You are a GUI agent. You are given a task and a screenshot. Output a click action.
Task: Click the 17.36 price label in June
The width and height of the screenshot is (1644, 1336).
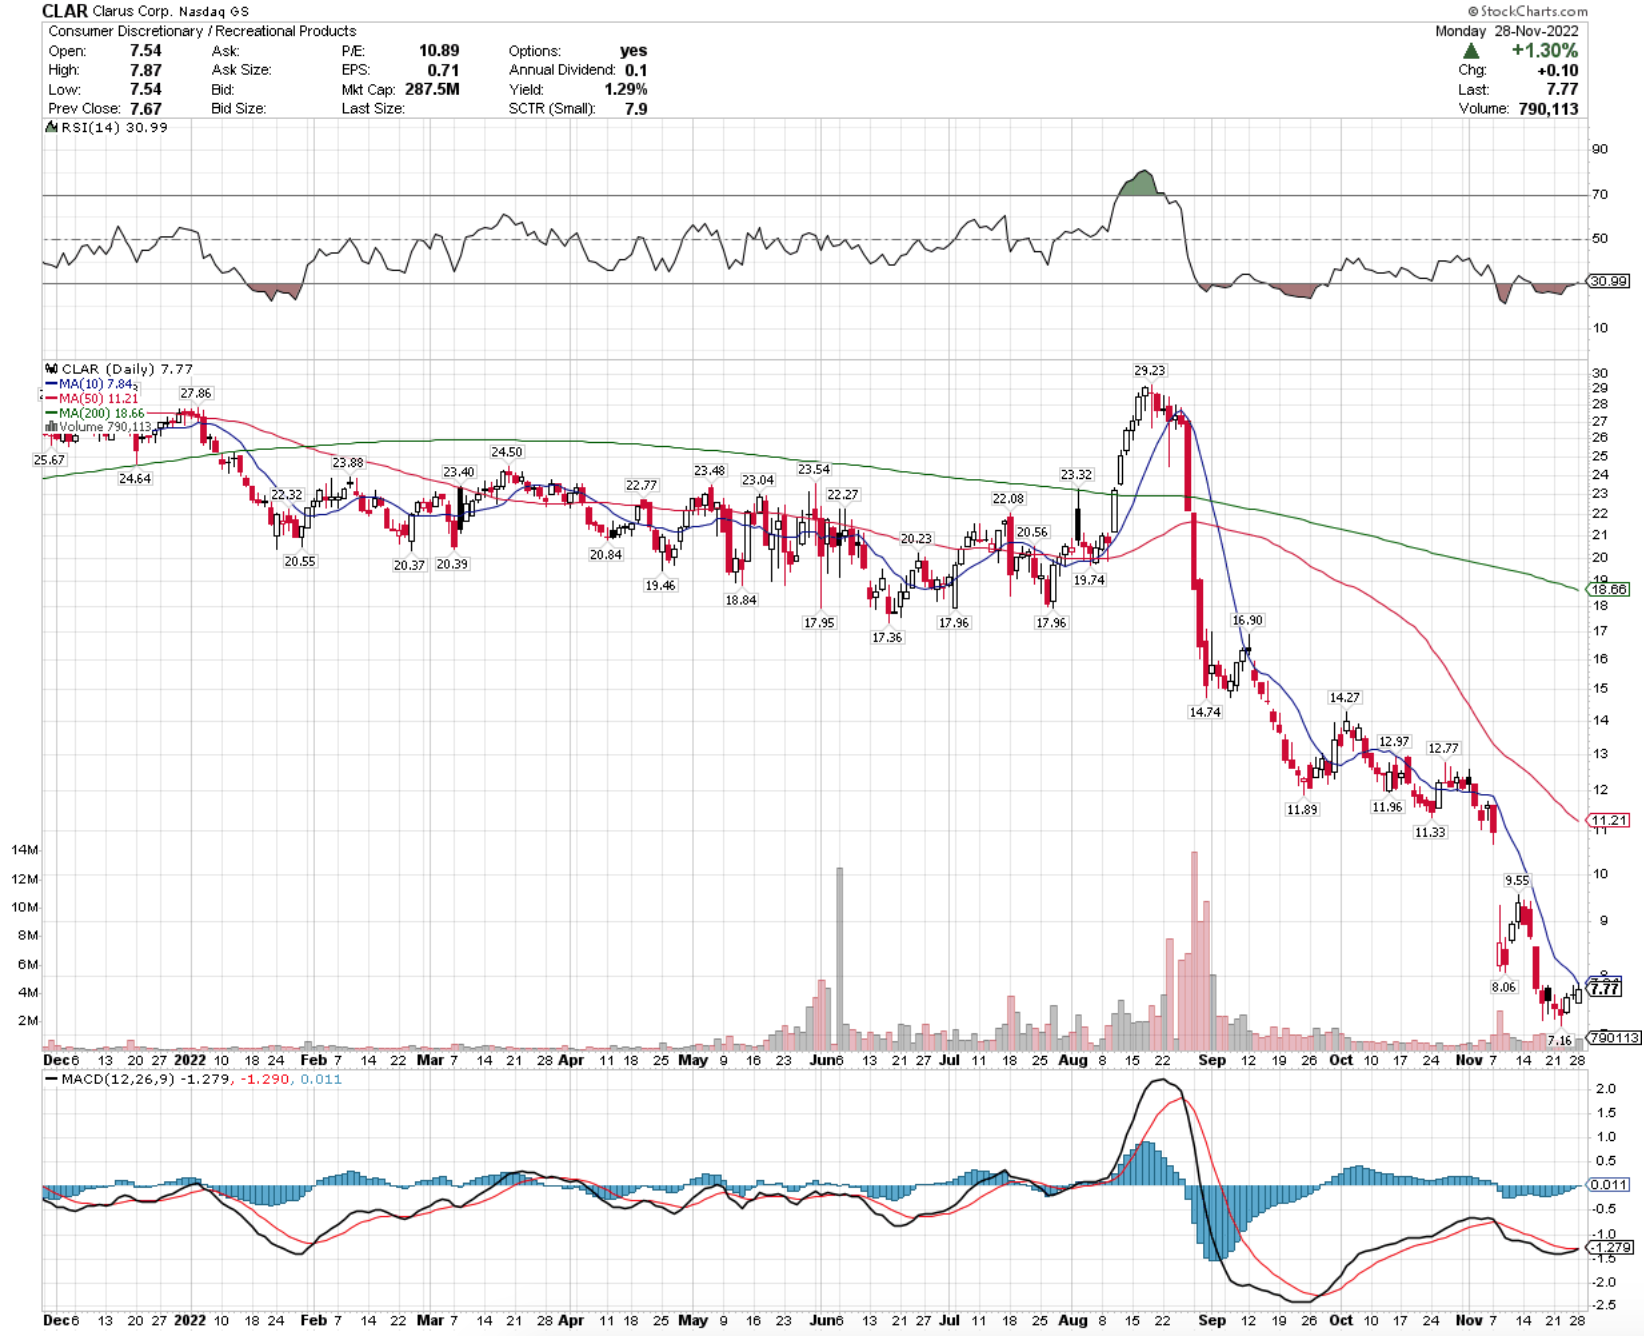pyautogui.click(x=887, y=637)
